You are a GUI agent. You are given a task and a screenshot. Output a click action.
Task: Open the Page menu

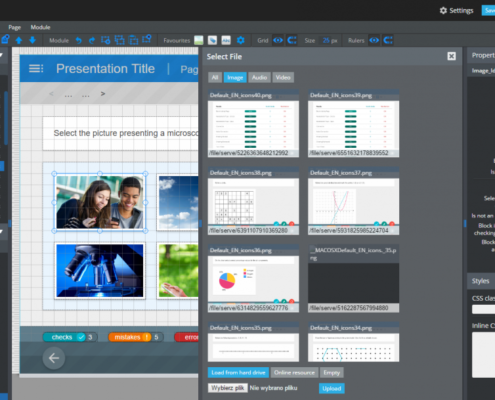(x=15, y=27)
